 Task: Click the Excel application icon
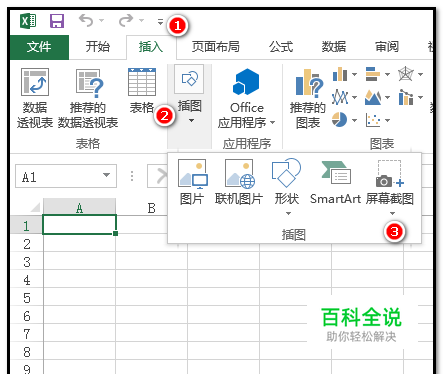pos(28,21)
